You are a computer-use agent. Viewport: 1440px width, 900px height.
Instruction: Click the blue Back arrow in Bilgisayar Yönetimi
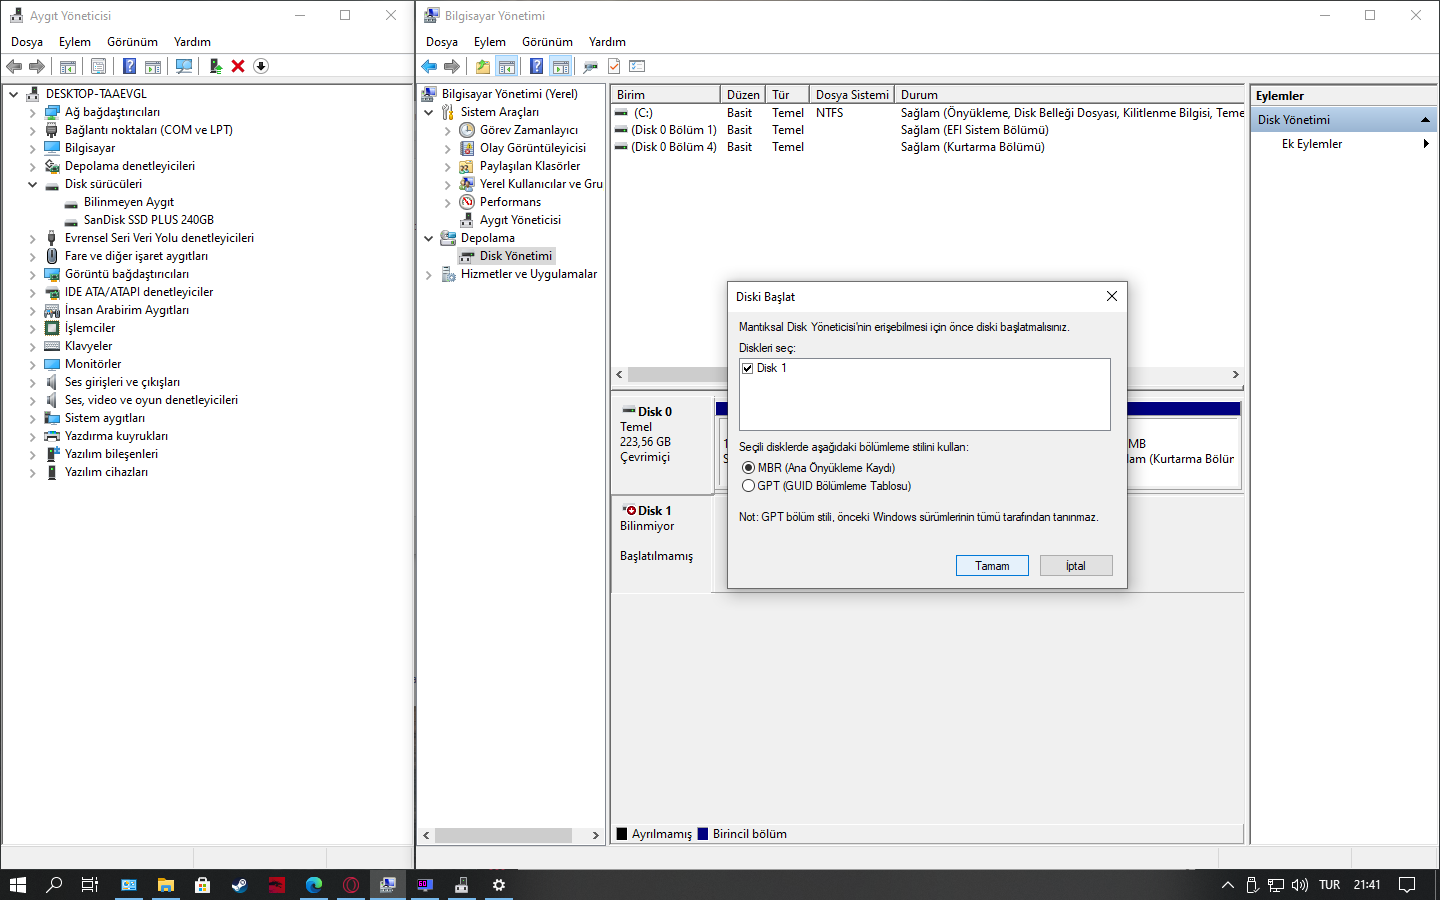click(429, 66)
